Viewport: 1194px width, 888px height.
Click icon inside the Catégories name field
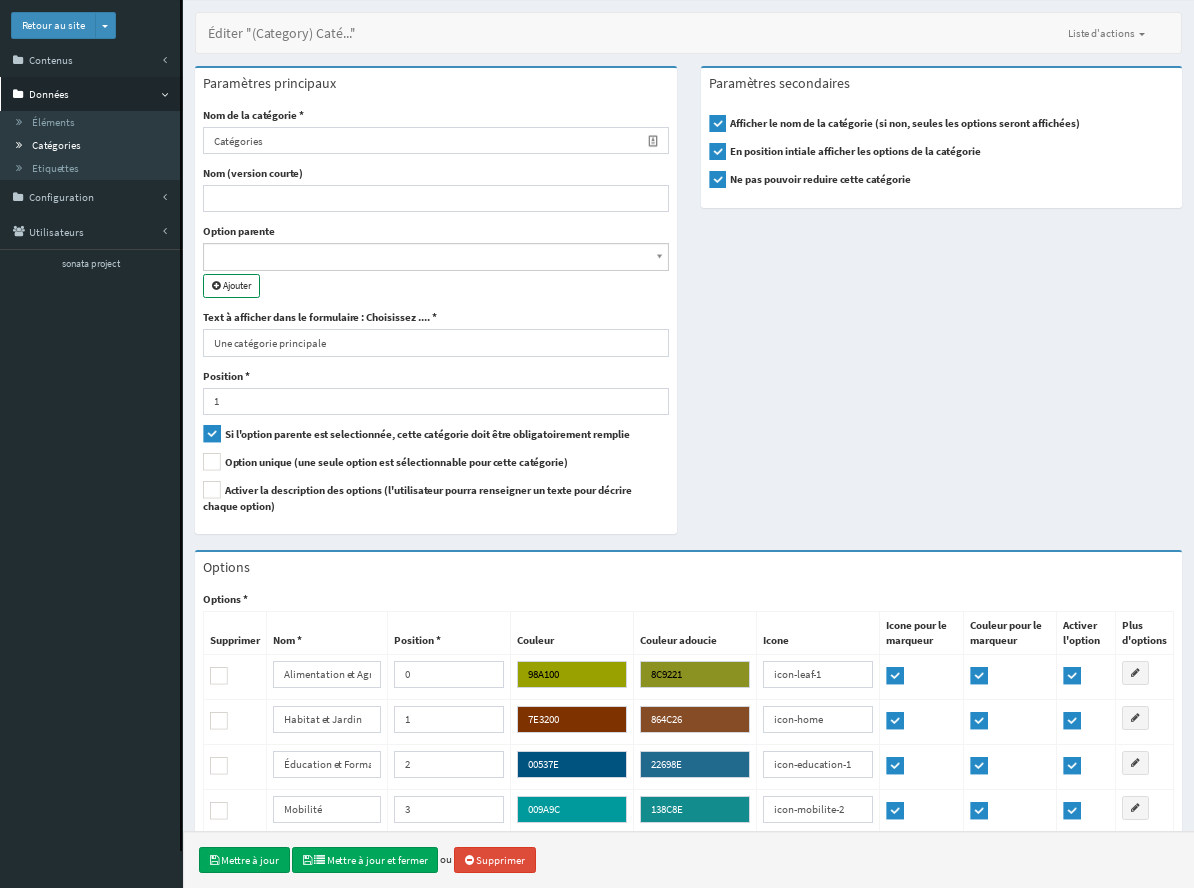tap(653, 141)
